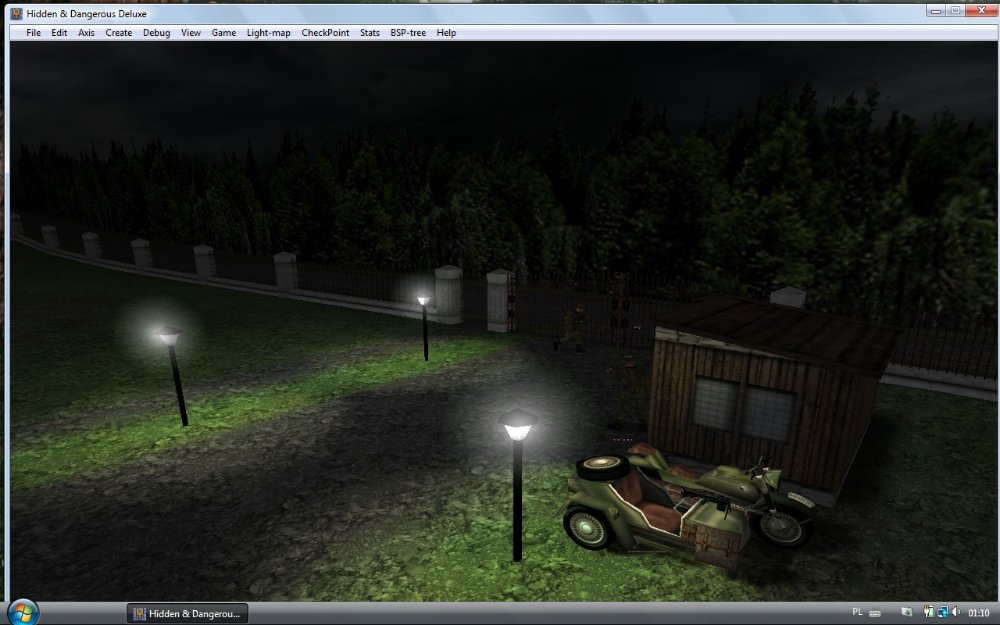Open the Light-map menu
The image size is (1000, 625).
coord(268,33)
